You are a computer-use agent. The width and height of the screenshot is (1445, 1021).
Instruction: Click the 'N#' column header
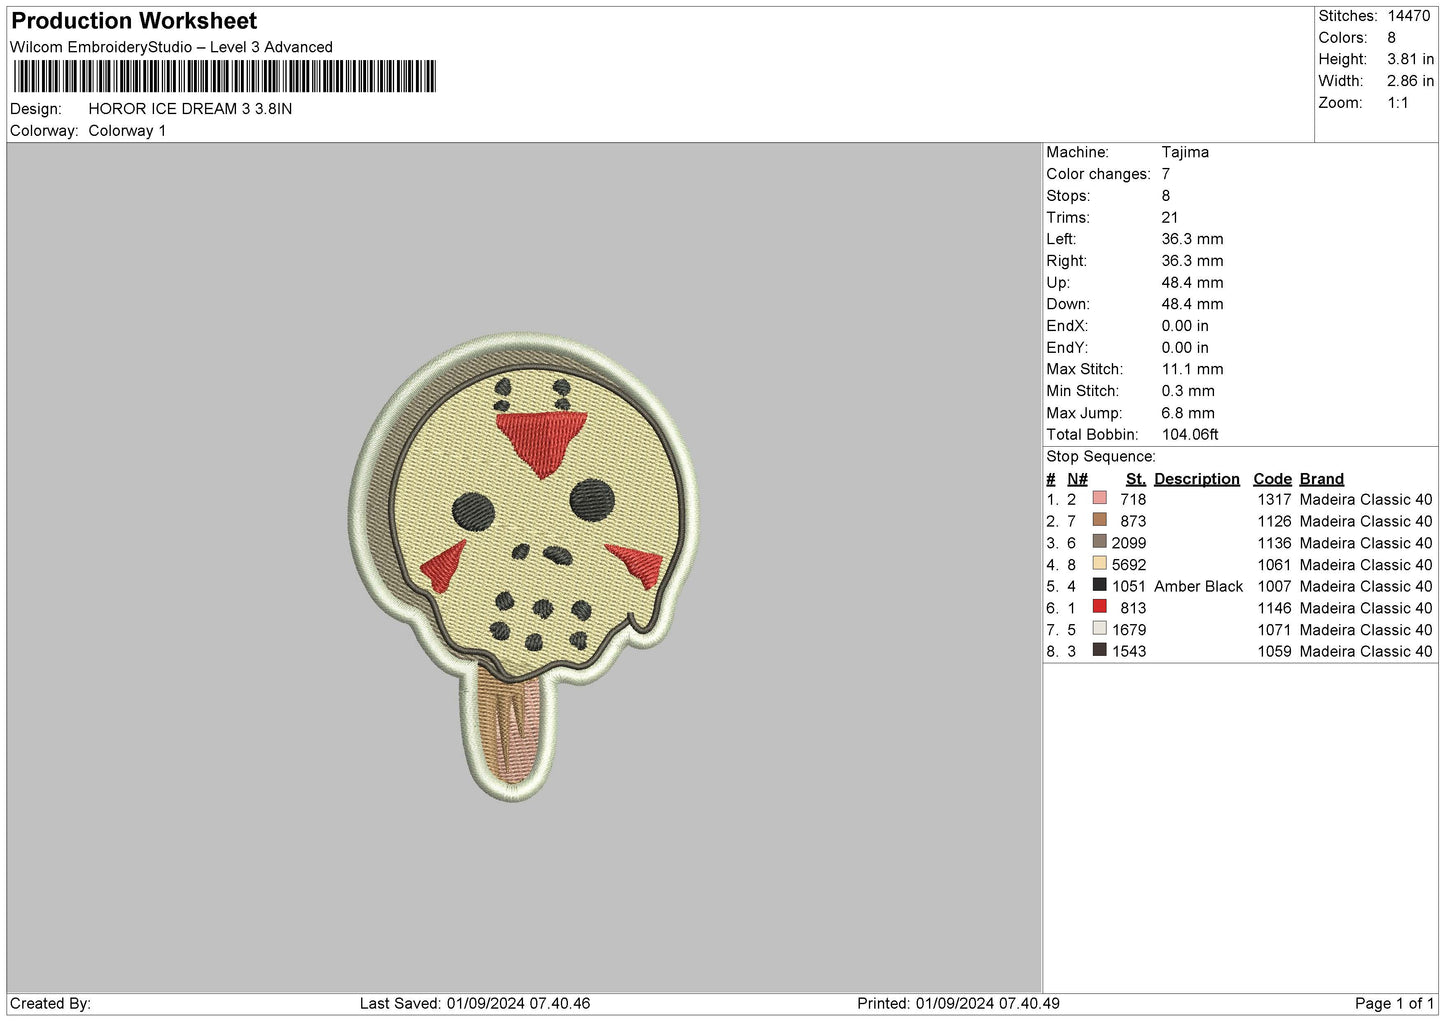click(x=1077, y=479)
